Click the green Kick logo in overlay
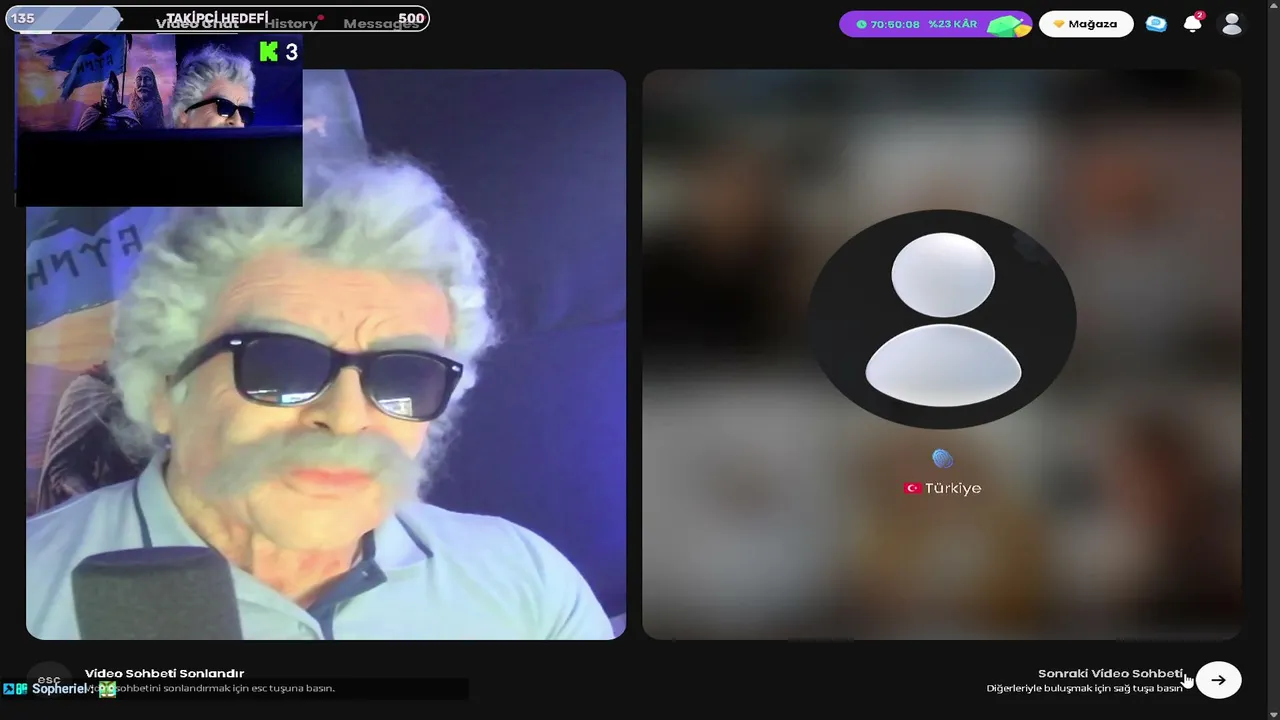The height and width of the screenshot is (720, 1280). (x=268, y=52)
